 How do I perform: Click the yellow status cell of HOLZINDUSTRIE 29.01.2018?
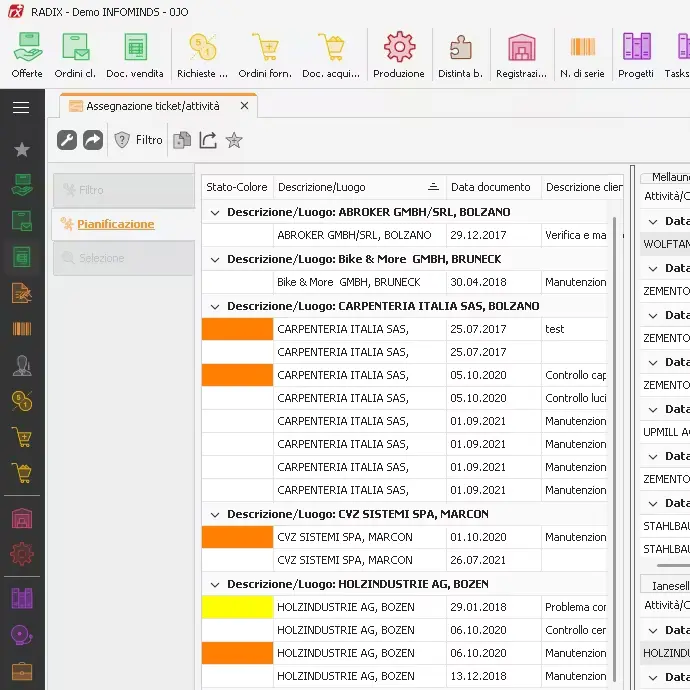(x=237, y=607)
